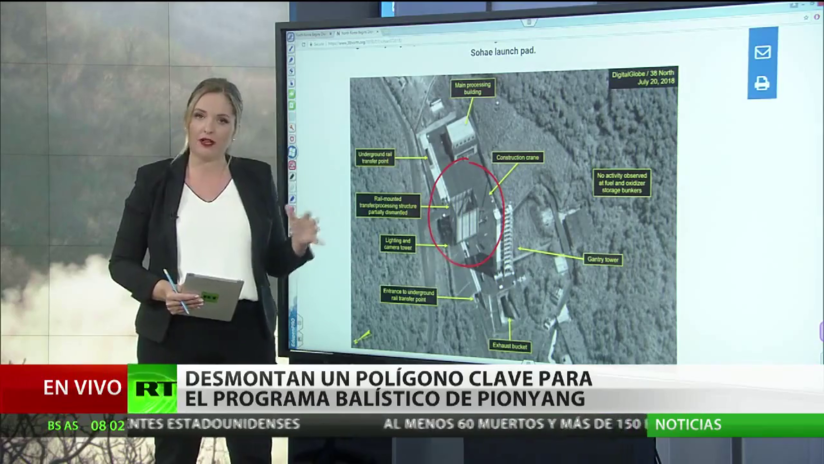Click the 'Lighting and camera tower' label
Screen dimensions: 824x464
397,244
